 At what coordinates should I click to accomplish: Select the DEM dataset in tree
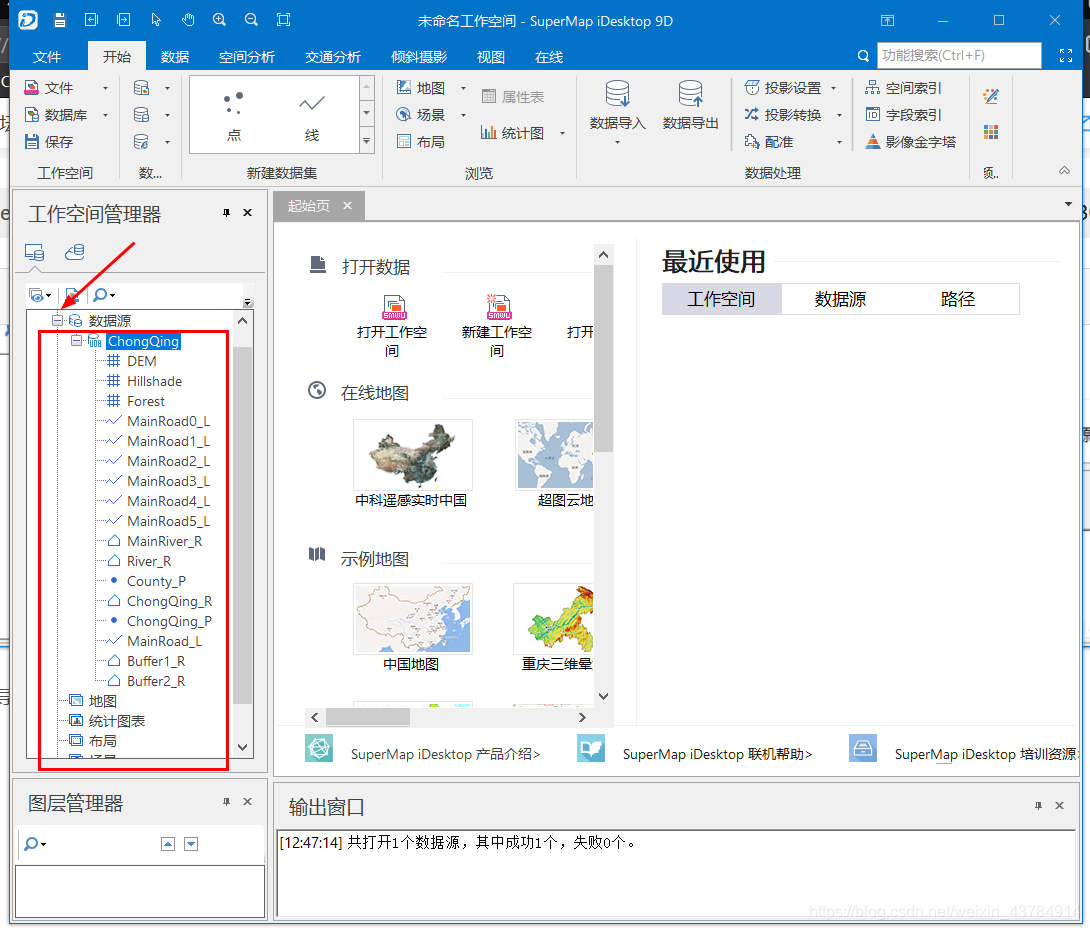[141, 361]
